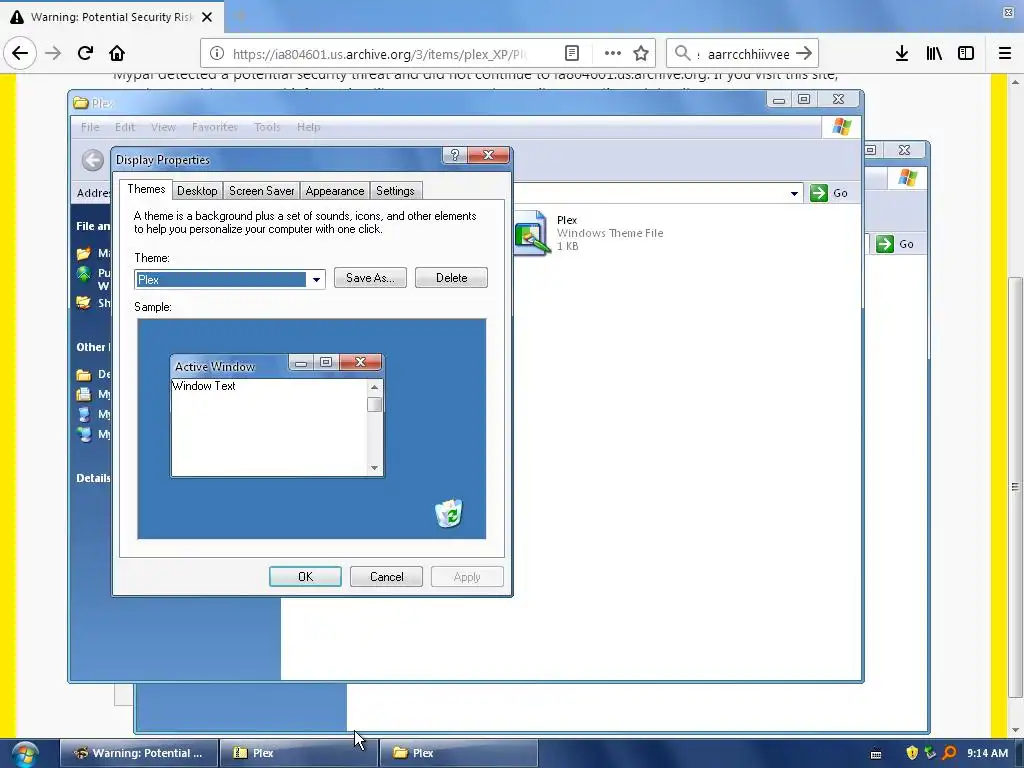Click in the archive.org address bar
This screenshot has width=1024, height=768.
(x=379, y=54)
